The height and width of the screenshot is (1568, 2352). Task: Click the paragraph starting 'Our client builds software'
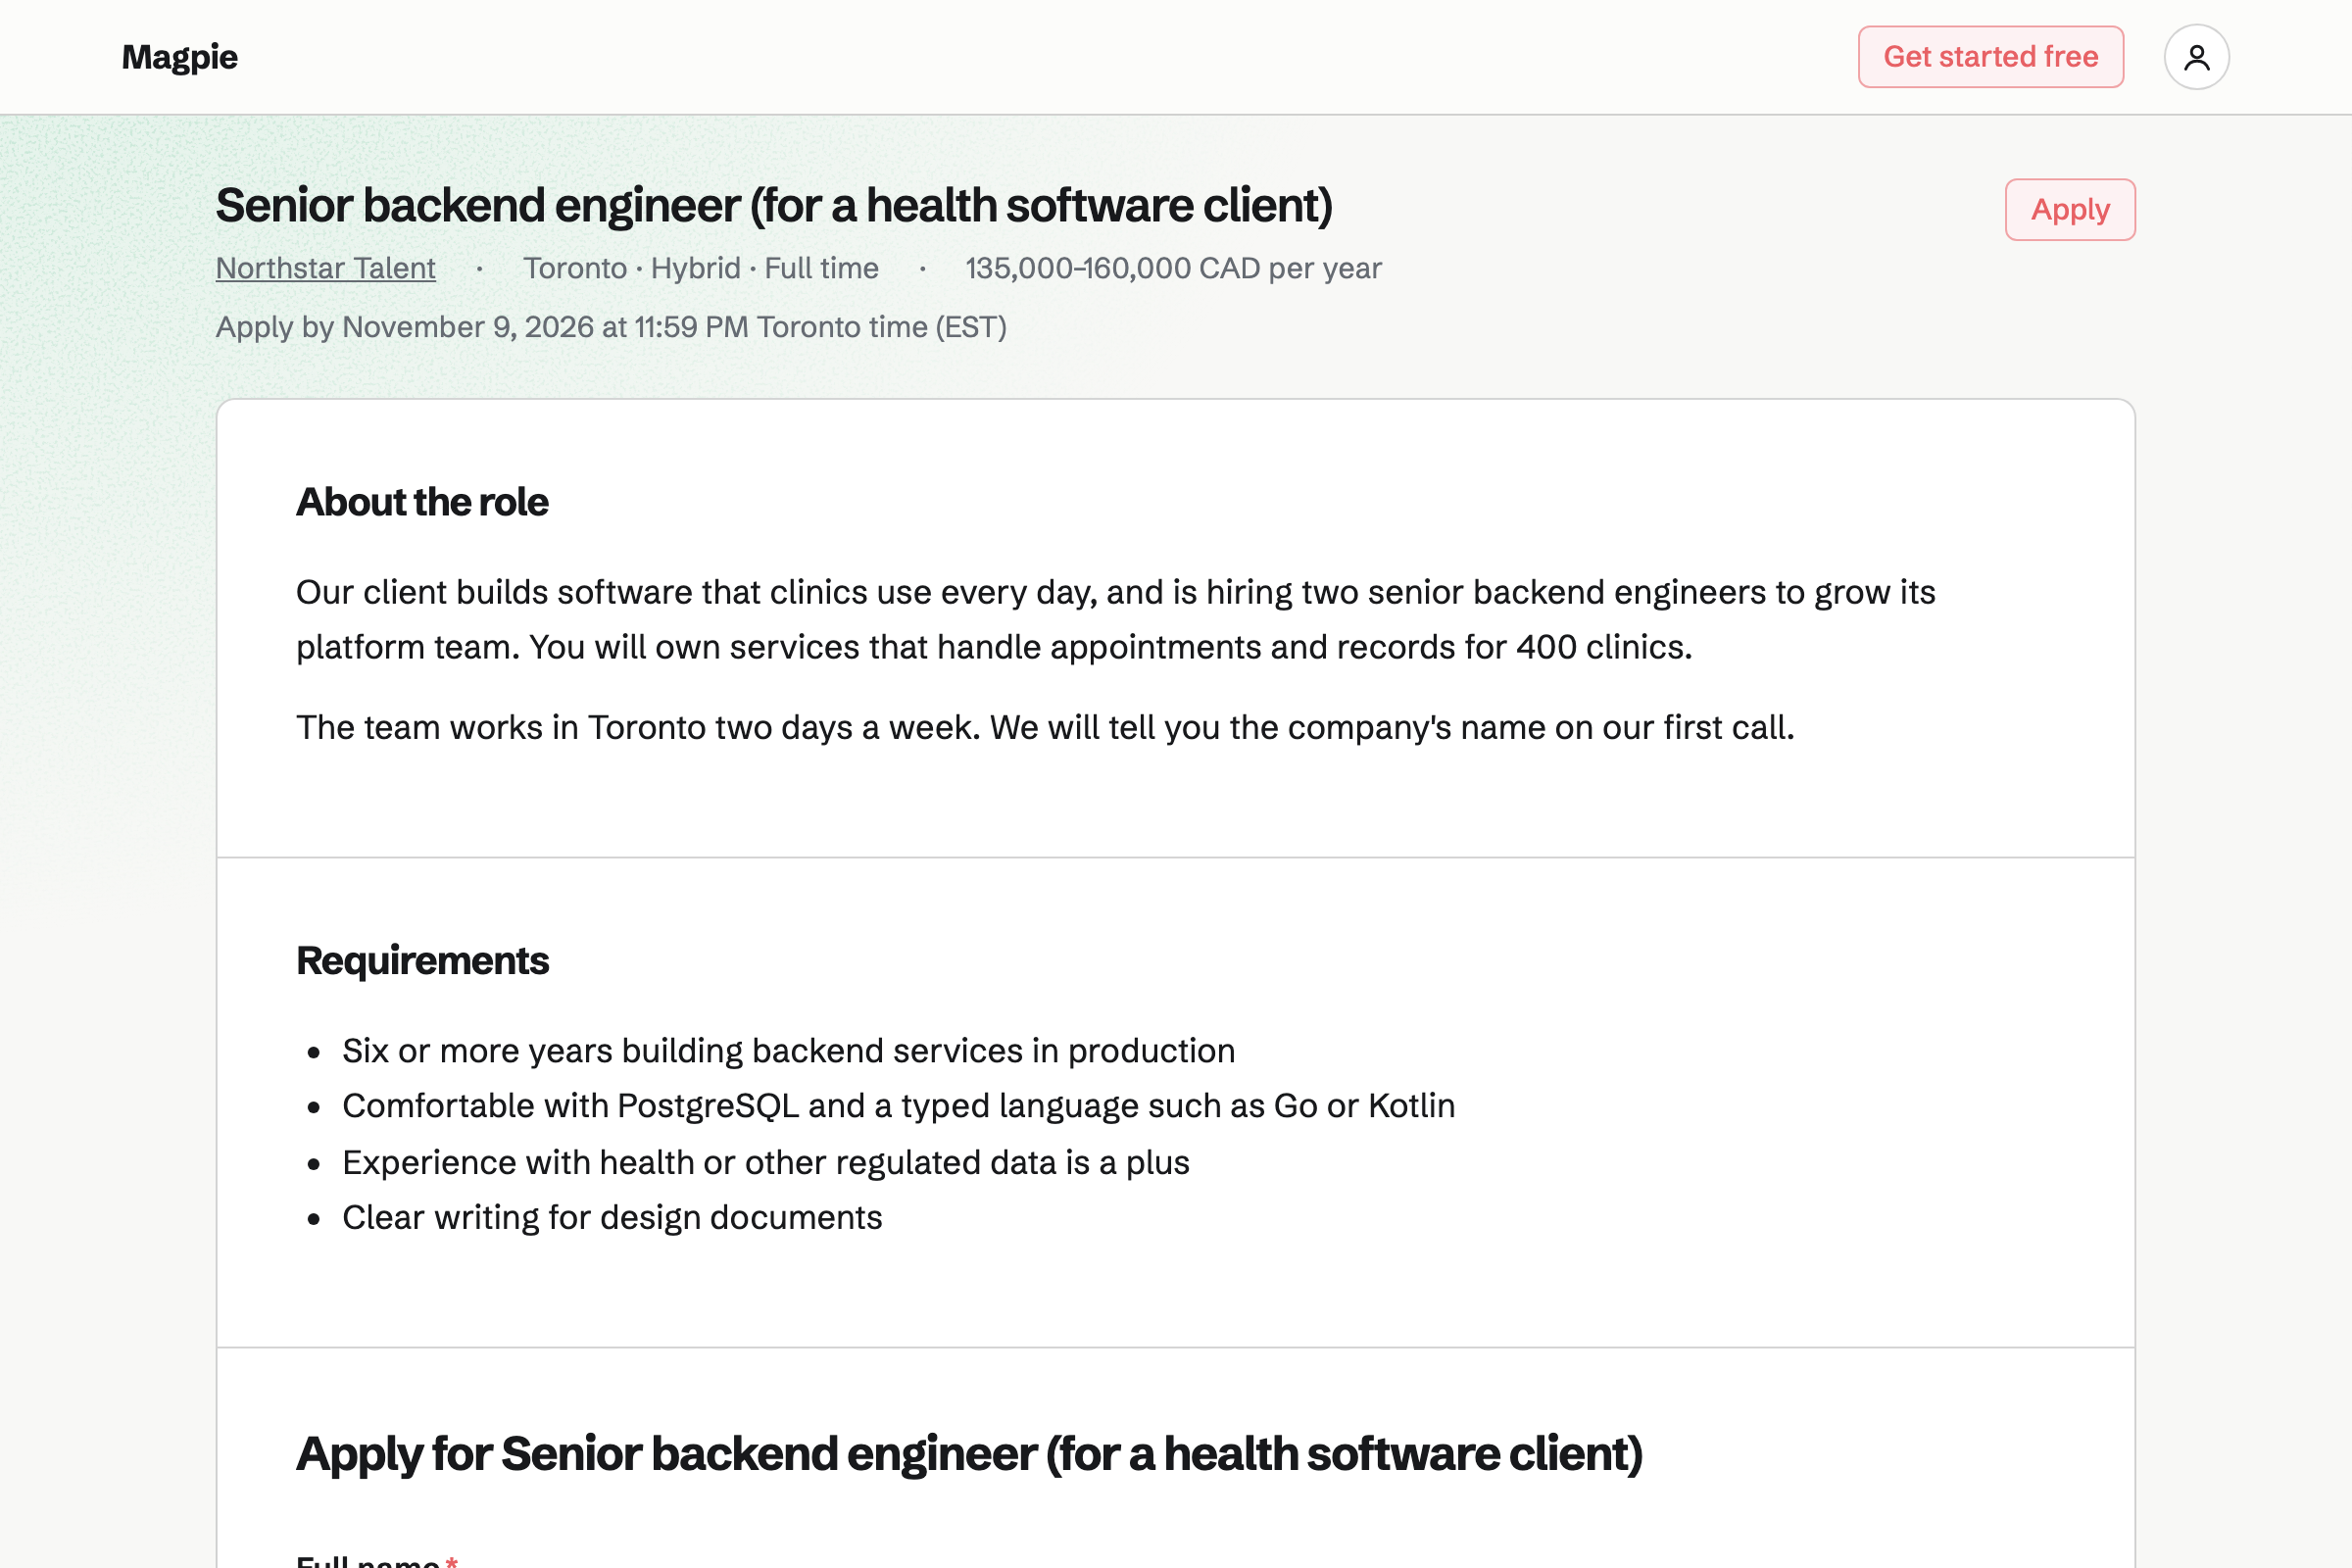click(1116, 620)
